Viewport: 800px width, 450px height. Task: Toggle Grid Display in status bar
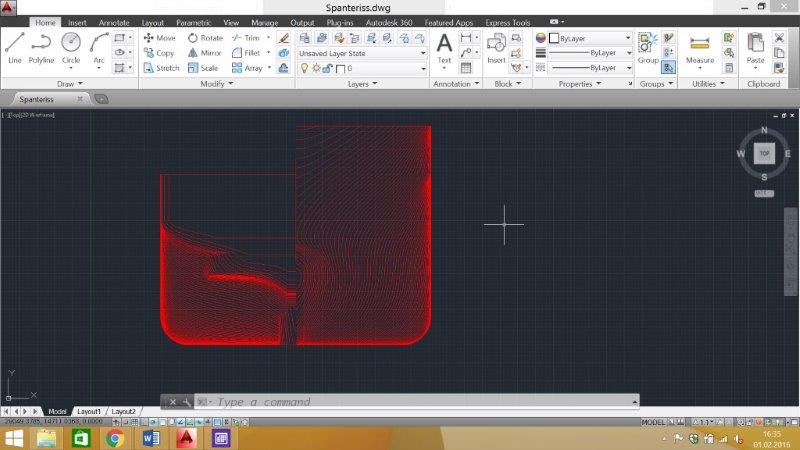[135, 422]
